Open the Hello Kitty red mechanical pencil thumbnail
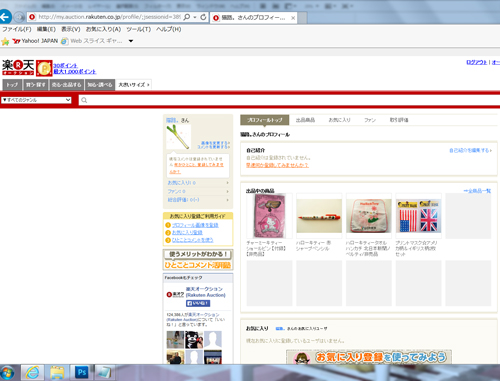The image size is (500, 381). [319, 216]
